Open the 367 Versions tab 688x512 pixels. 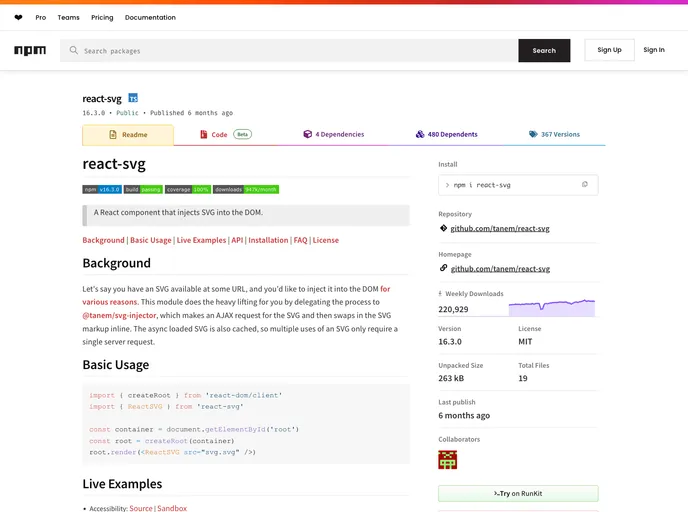tap(555, 134)
